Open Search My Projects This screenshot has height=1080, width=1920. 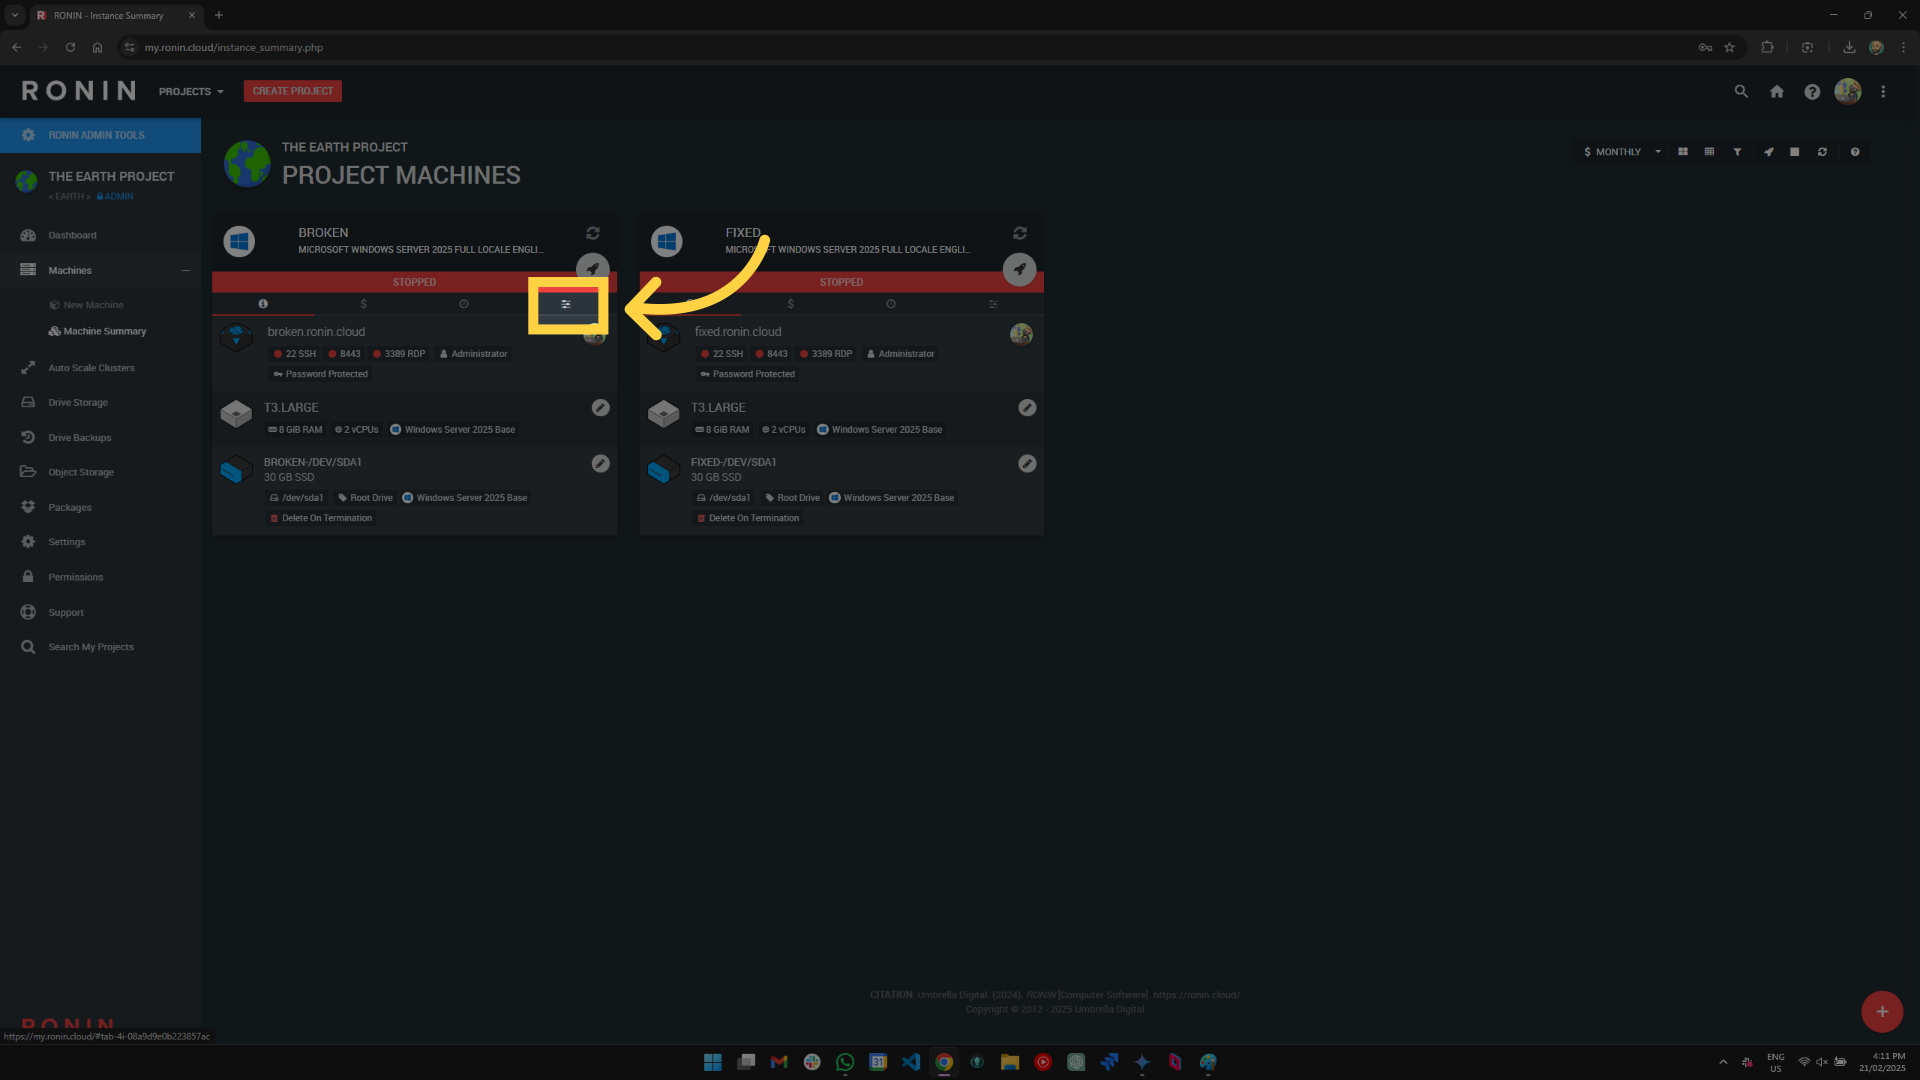point(91,647)
